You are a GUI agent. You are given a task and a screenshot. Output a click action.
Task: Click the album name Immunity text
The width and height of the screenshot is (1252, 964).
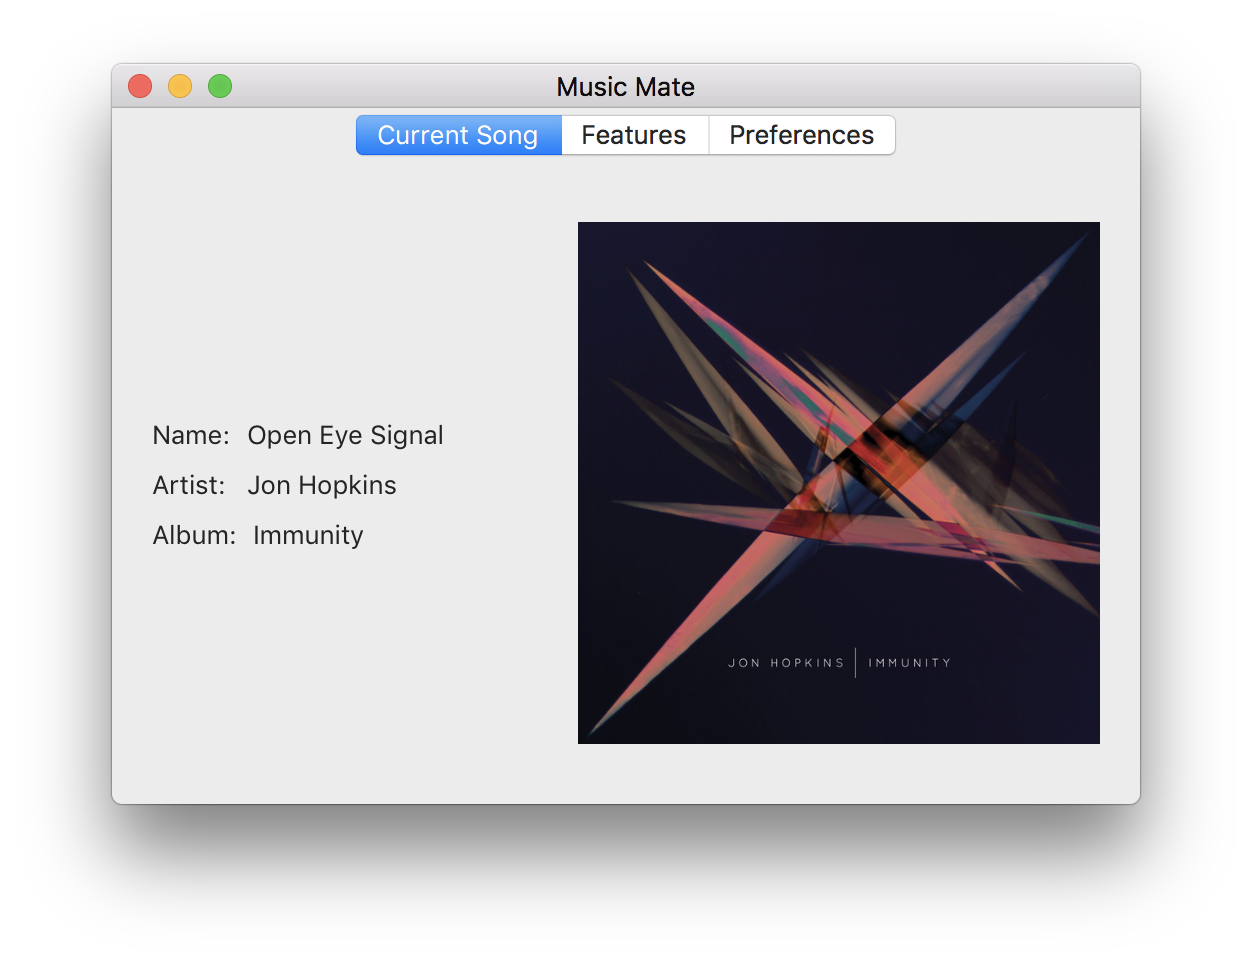coord(308,536)
